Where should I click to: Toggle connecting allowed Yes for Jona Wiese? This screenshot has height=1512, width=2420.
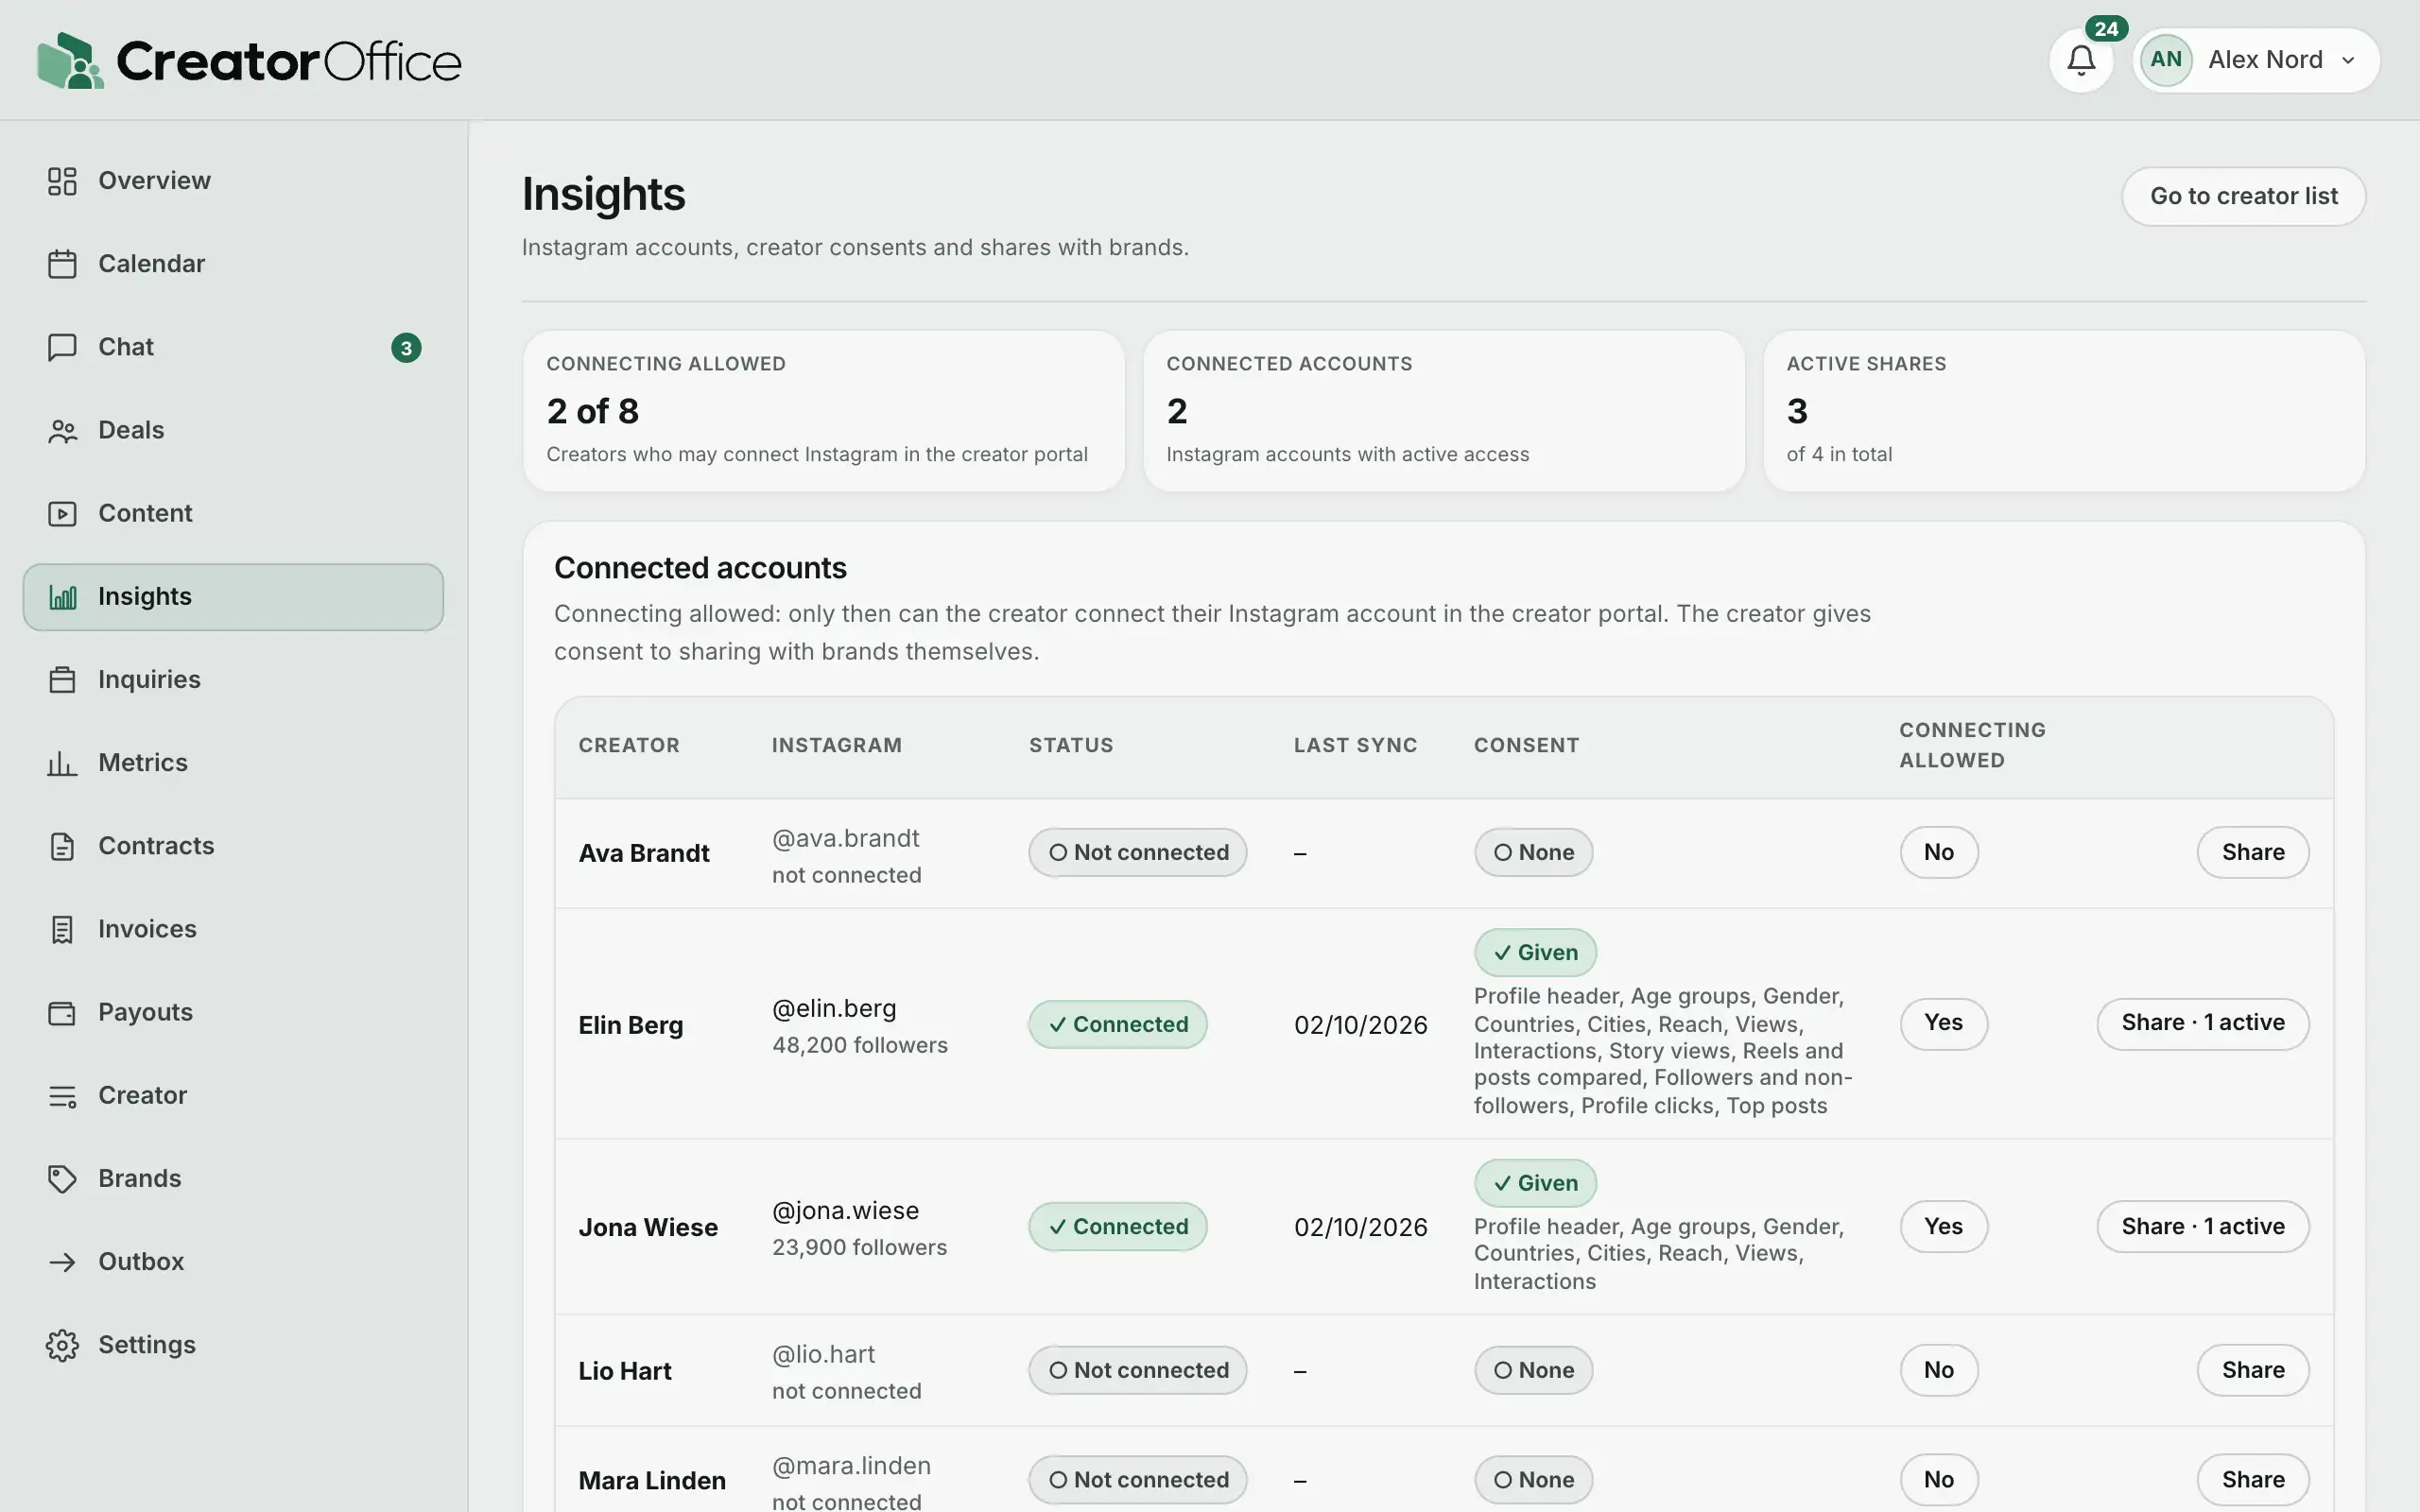pos(1943,1226)
